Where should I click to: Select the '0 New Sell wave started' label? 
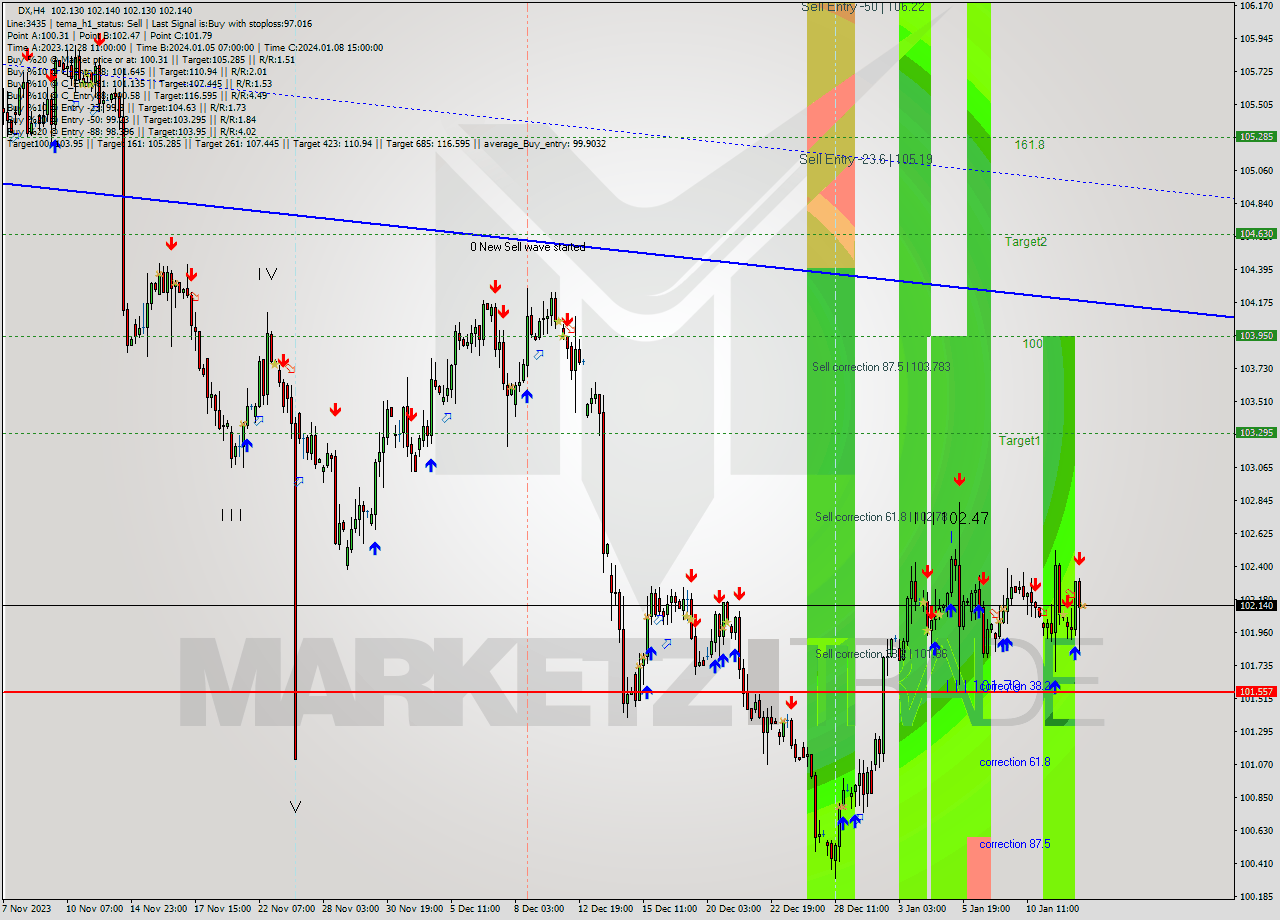528,247
